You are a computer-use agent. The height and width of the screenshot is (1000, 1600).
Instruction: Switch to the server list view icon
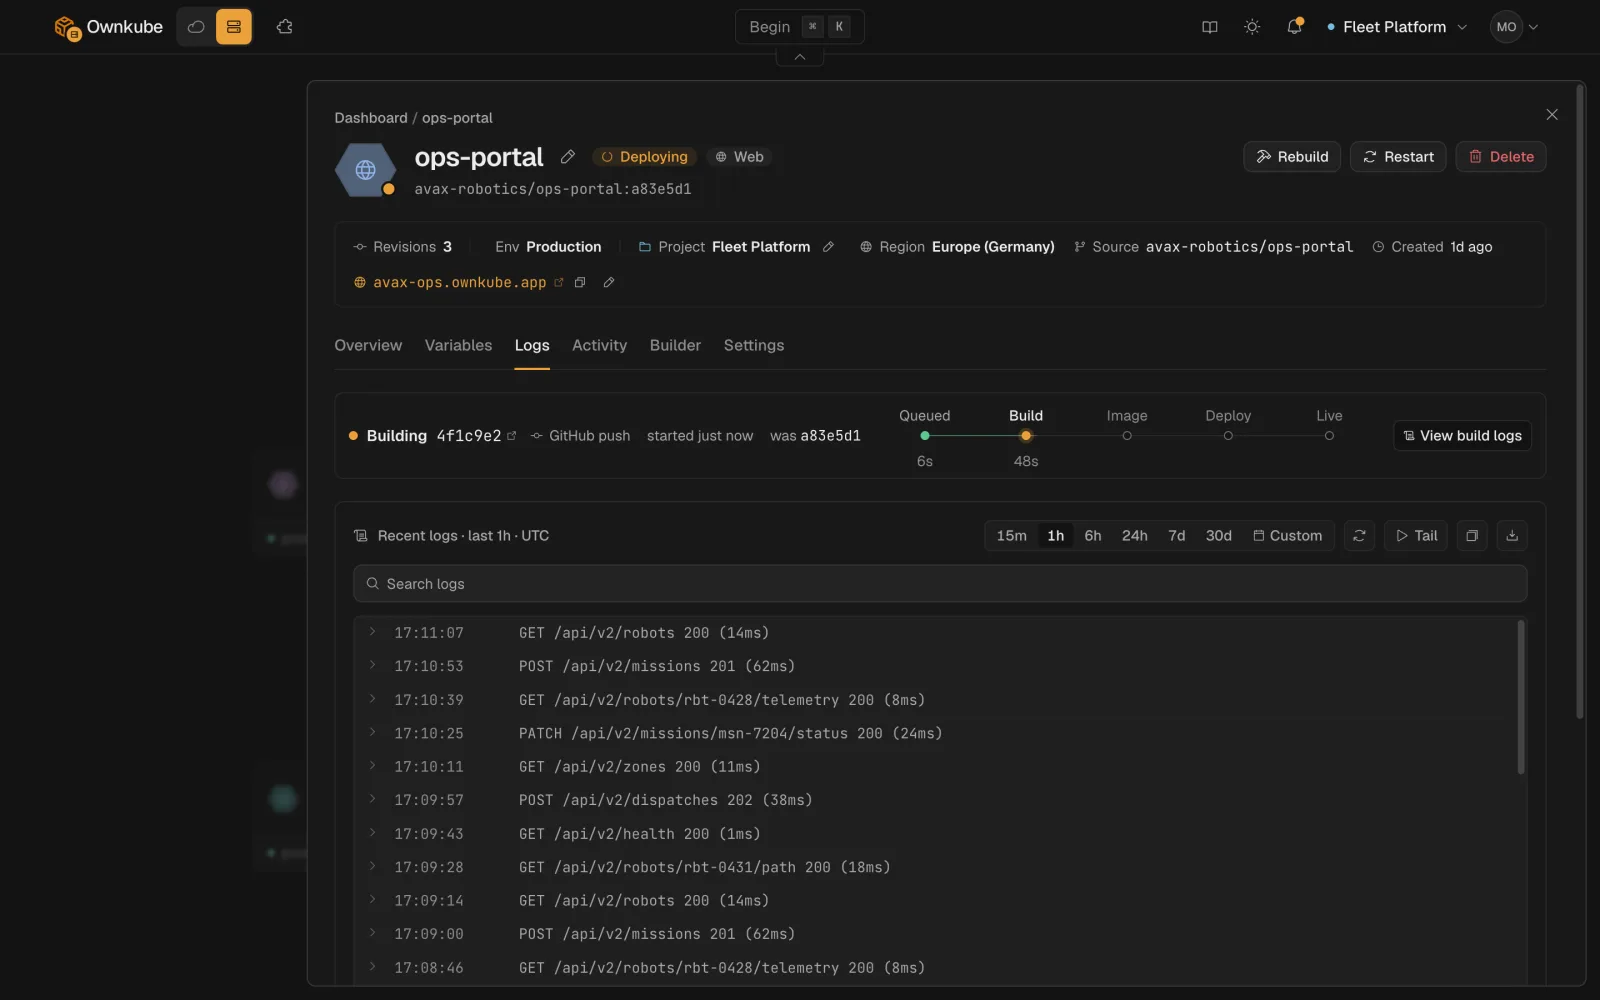click(x=234, y=27)
